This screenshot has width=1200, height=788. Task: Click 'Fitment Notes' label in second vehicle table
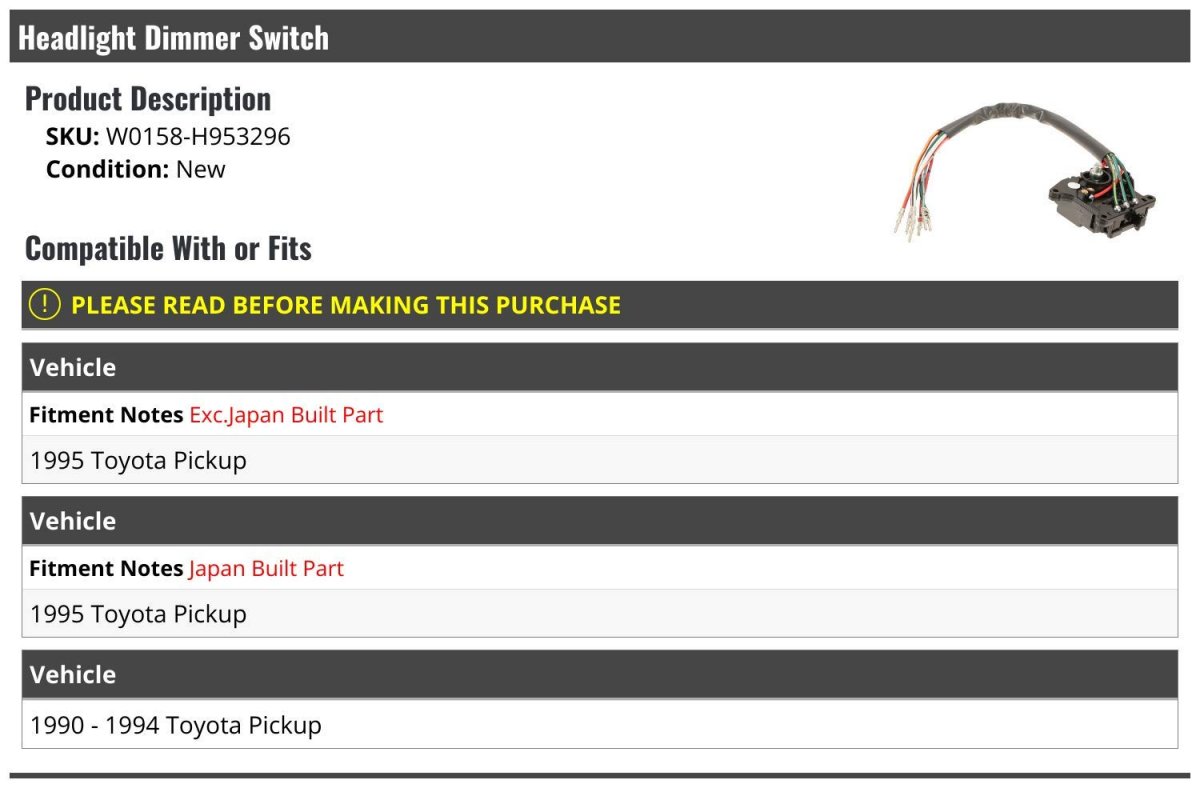[x=106, y=569]
